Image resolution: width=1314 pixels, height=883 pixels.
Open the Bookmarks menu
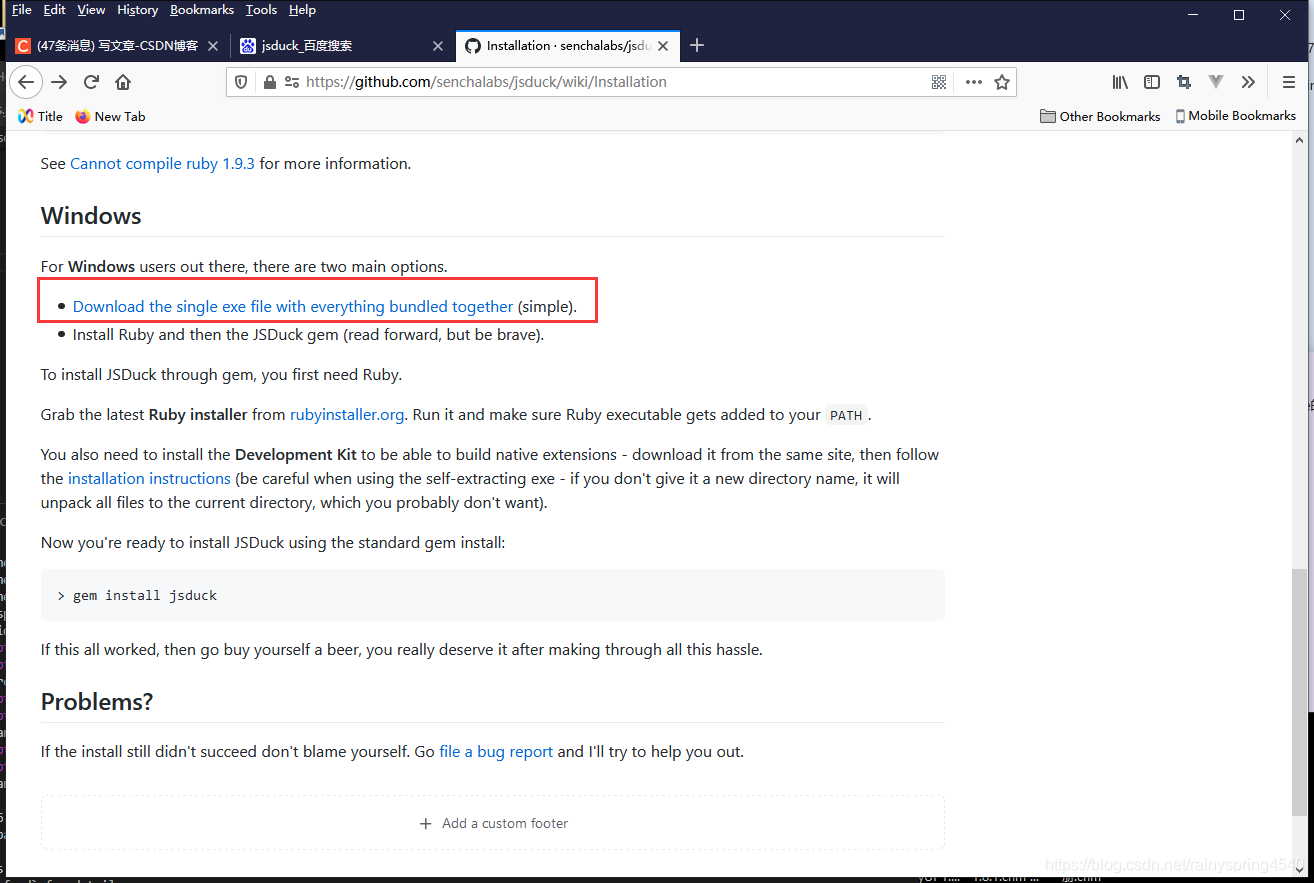point(202,10)
